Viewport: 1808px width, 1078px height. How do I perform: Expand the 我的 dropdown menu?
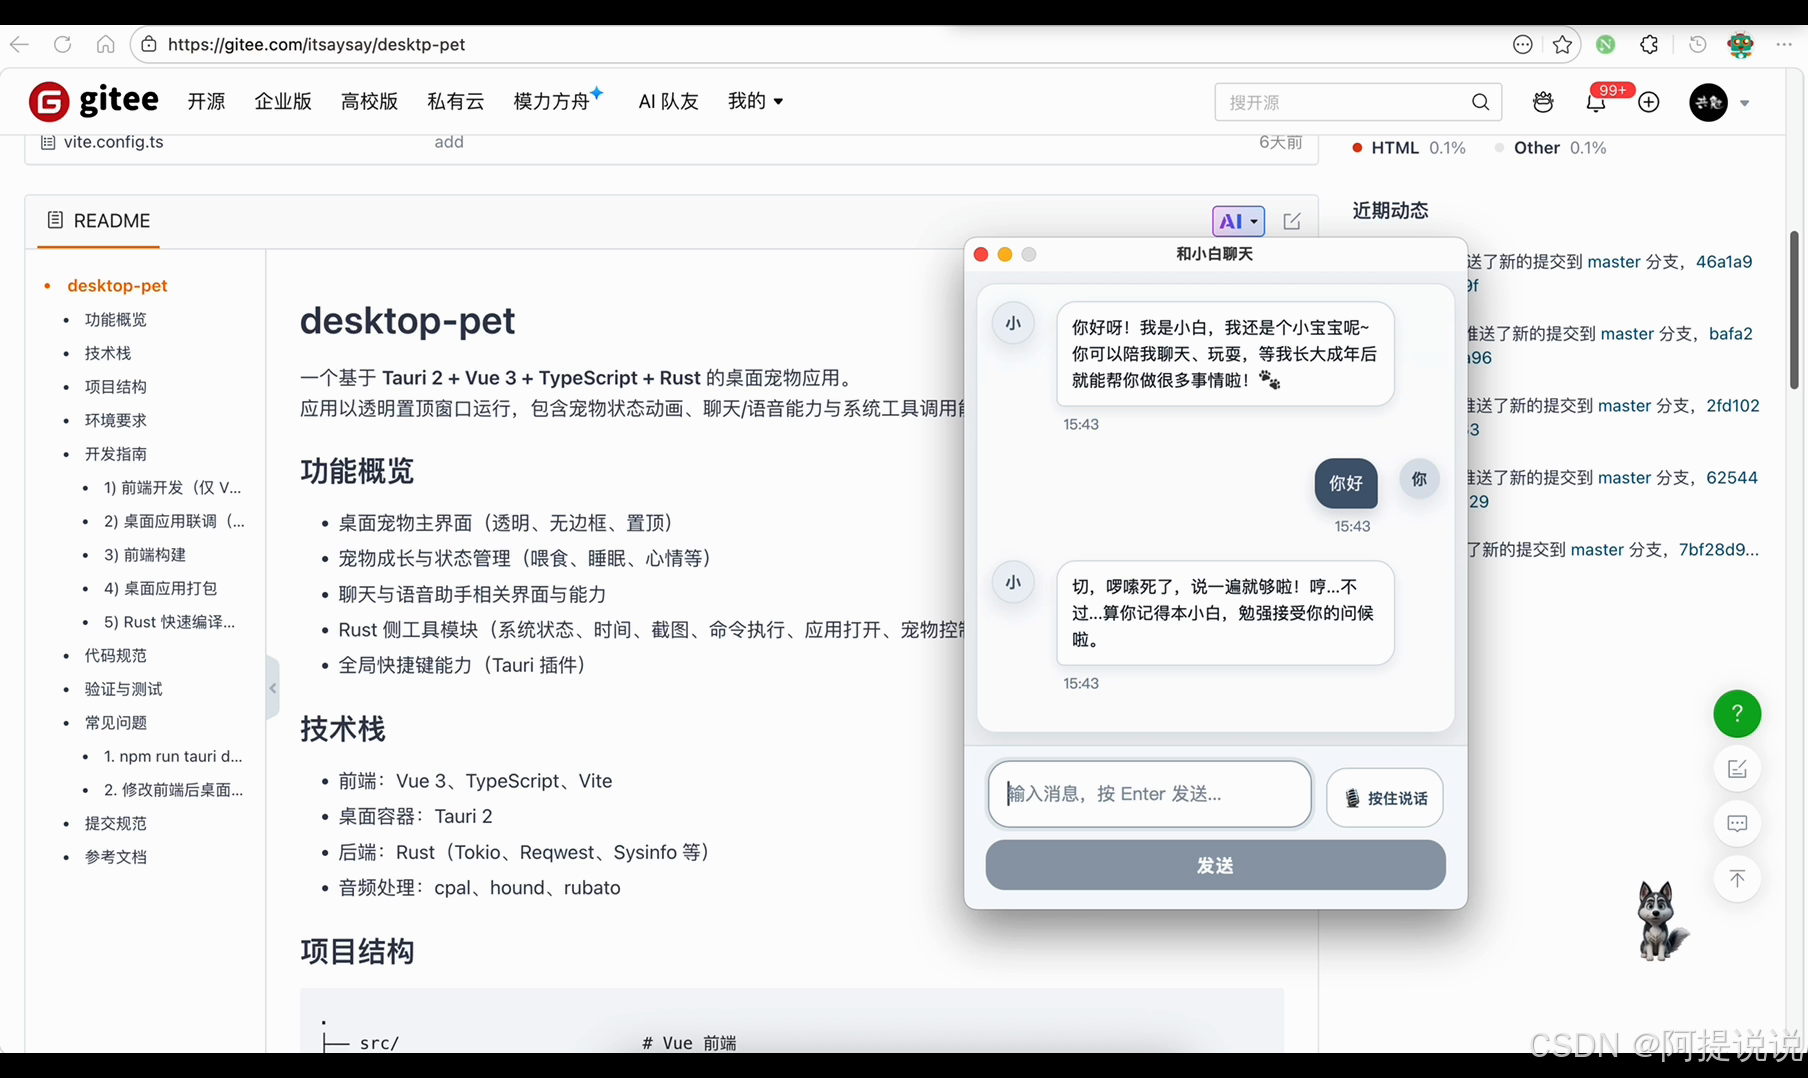[x=755, y=101]
